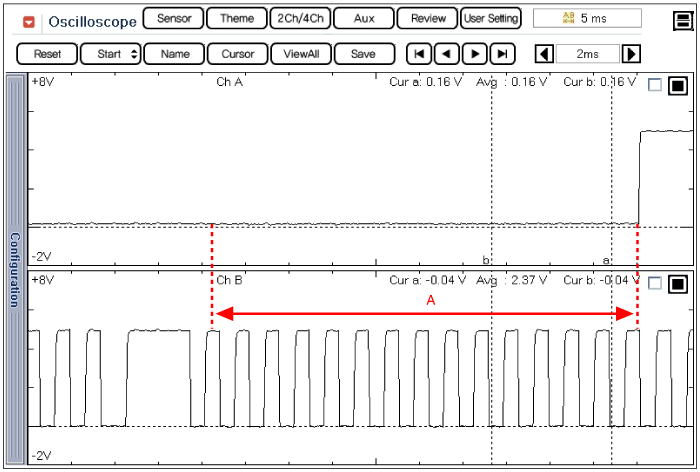Increase the time base from 2ms
Screen dimensions: 700x472
click(631, 54)
